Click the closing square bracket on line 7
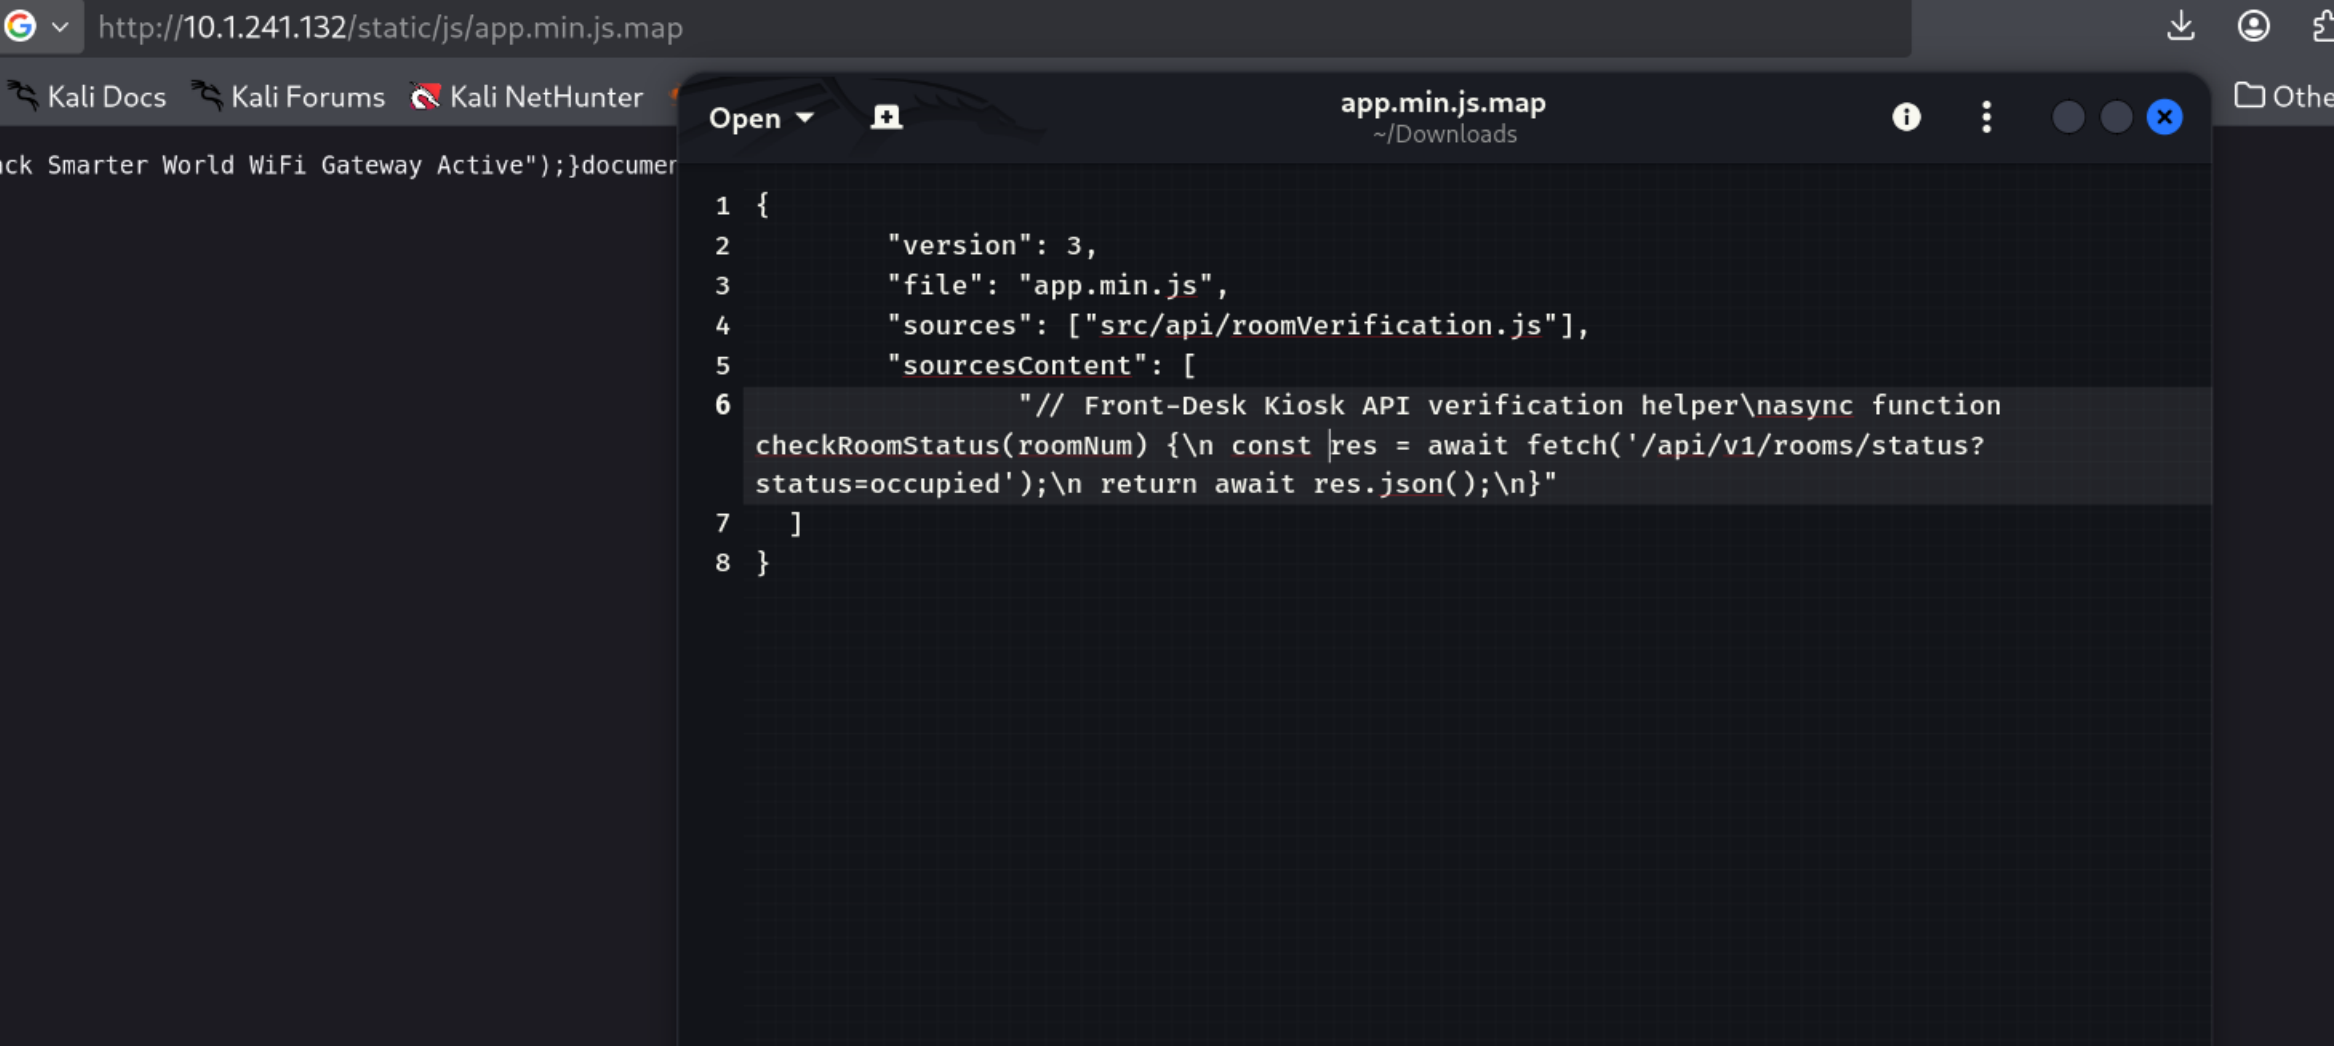This screenshot has width=2334, height=1046. 796,523
